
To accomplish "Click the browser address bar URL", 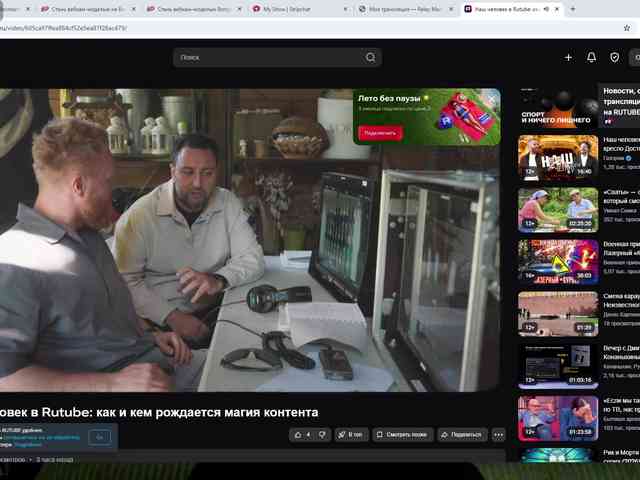I will [63, 28].
